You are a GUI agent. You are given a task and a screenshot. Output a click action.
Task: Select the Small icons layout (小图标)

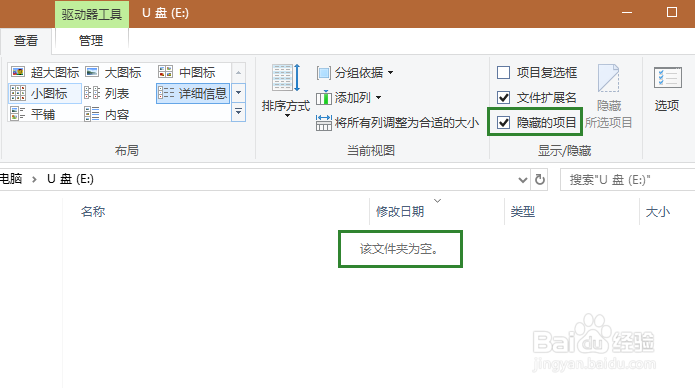pyautogui.click(x=45, y=93)
